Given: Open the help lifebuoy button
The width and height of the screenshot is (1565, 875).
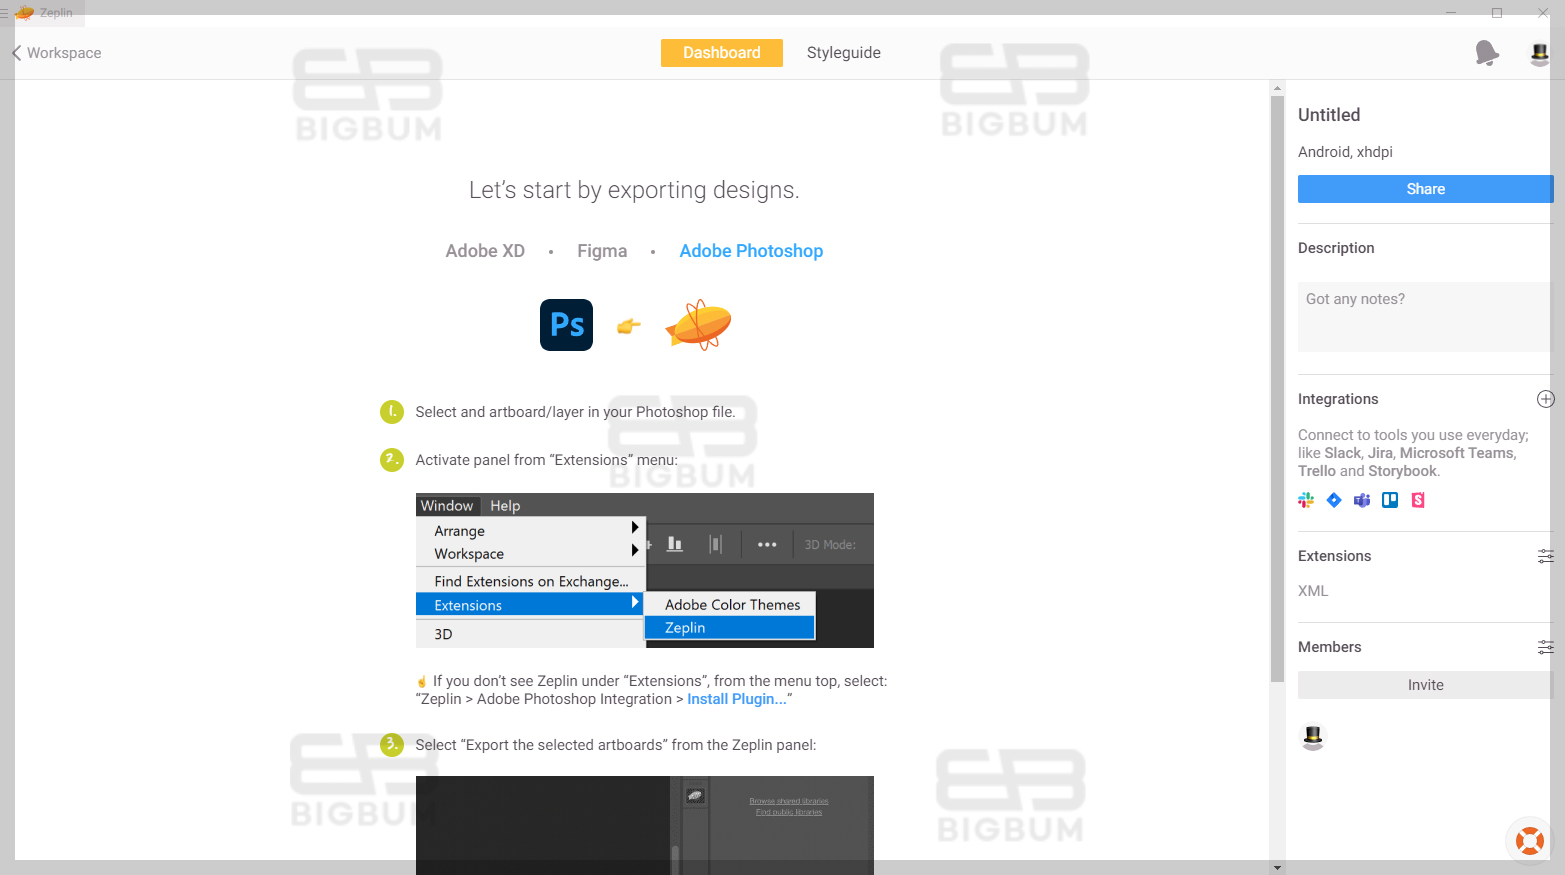Looking at the screenshot, I should 1529,840.
